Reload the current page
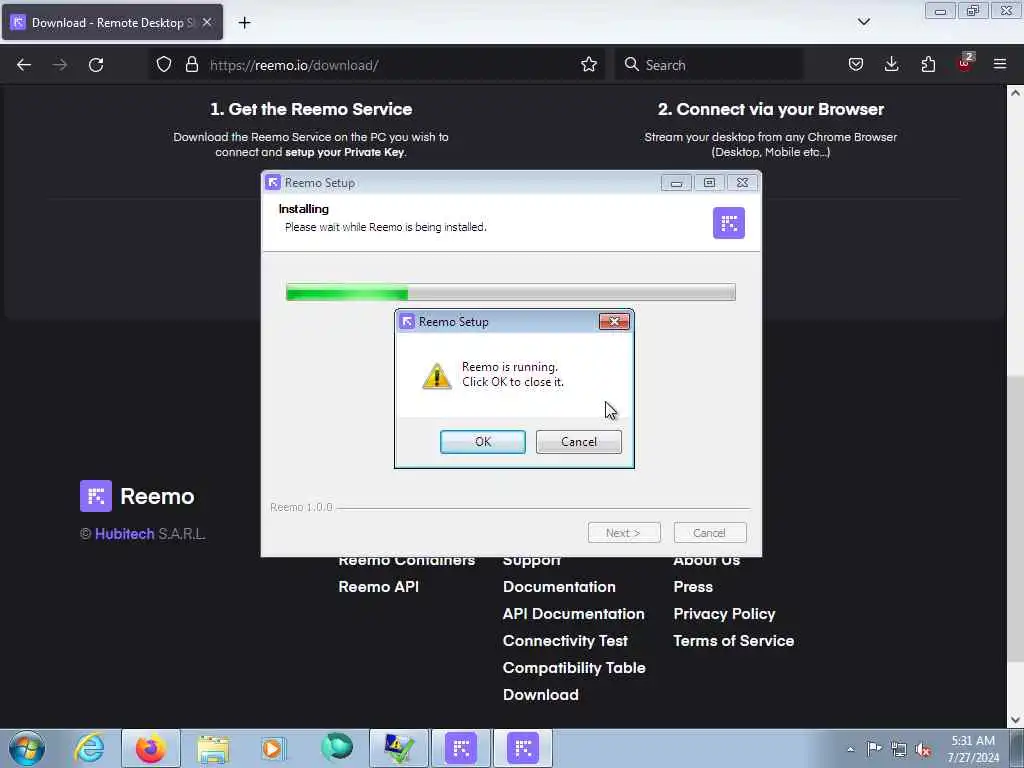This screenshot has height=768, width=1024. 96,65
